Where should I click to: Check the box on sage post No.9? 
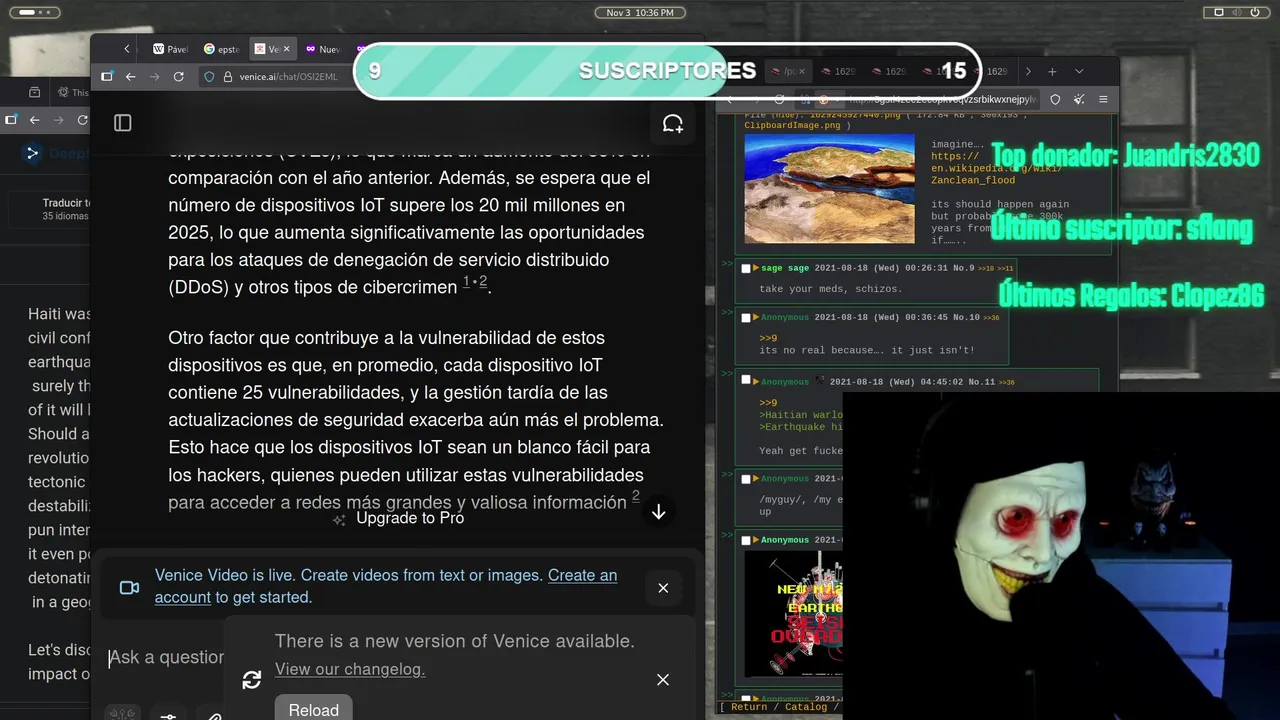[746, 268]
